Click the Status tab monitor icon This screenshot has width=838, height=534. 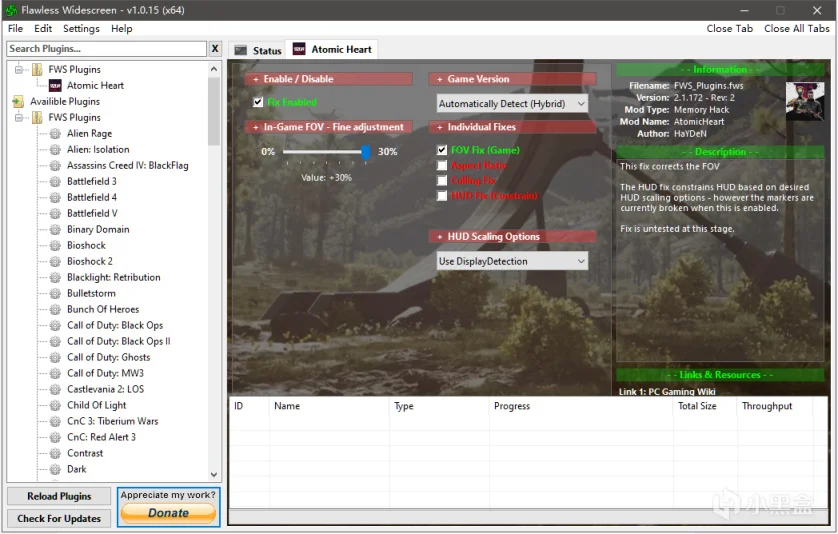pos(241,51)
